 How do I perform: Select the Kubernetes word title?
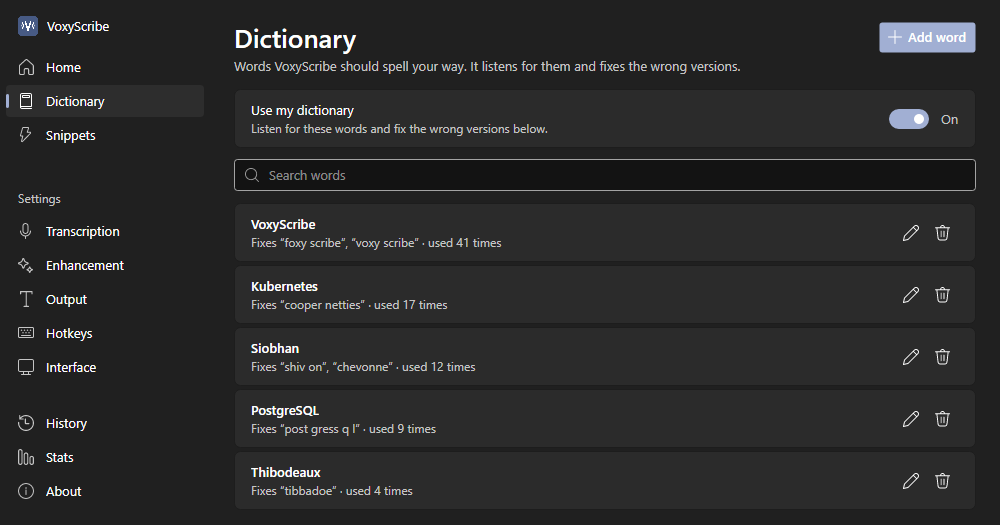click(284, 286)
